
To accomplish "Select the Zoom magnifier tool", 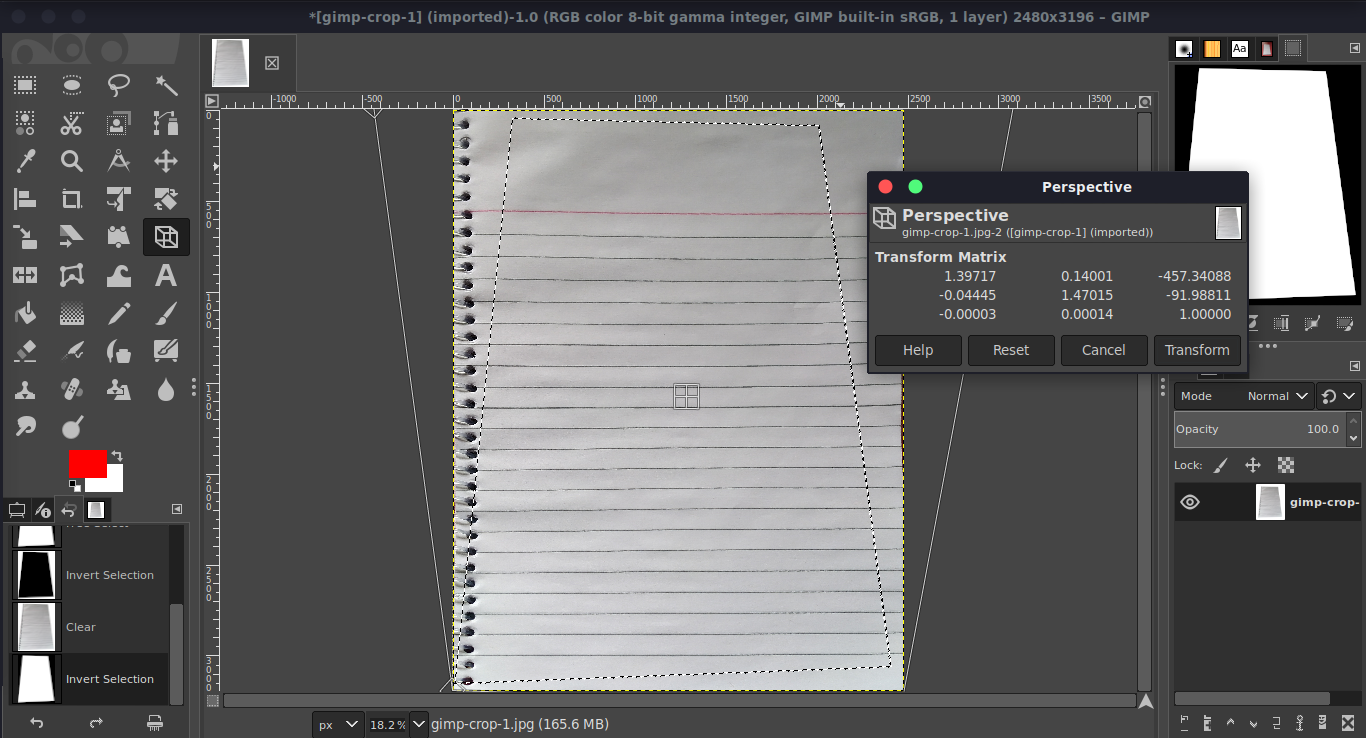I will 72,161.
